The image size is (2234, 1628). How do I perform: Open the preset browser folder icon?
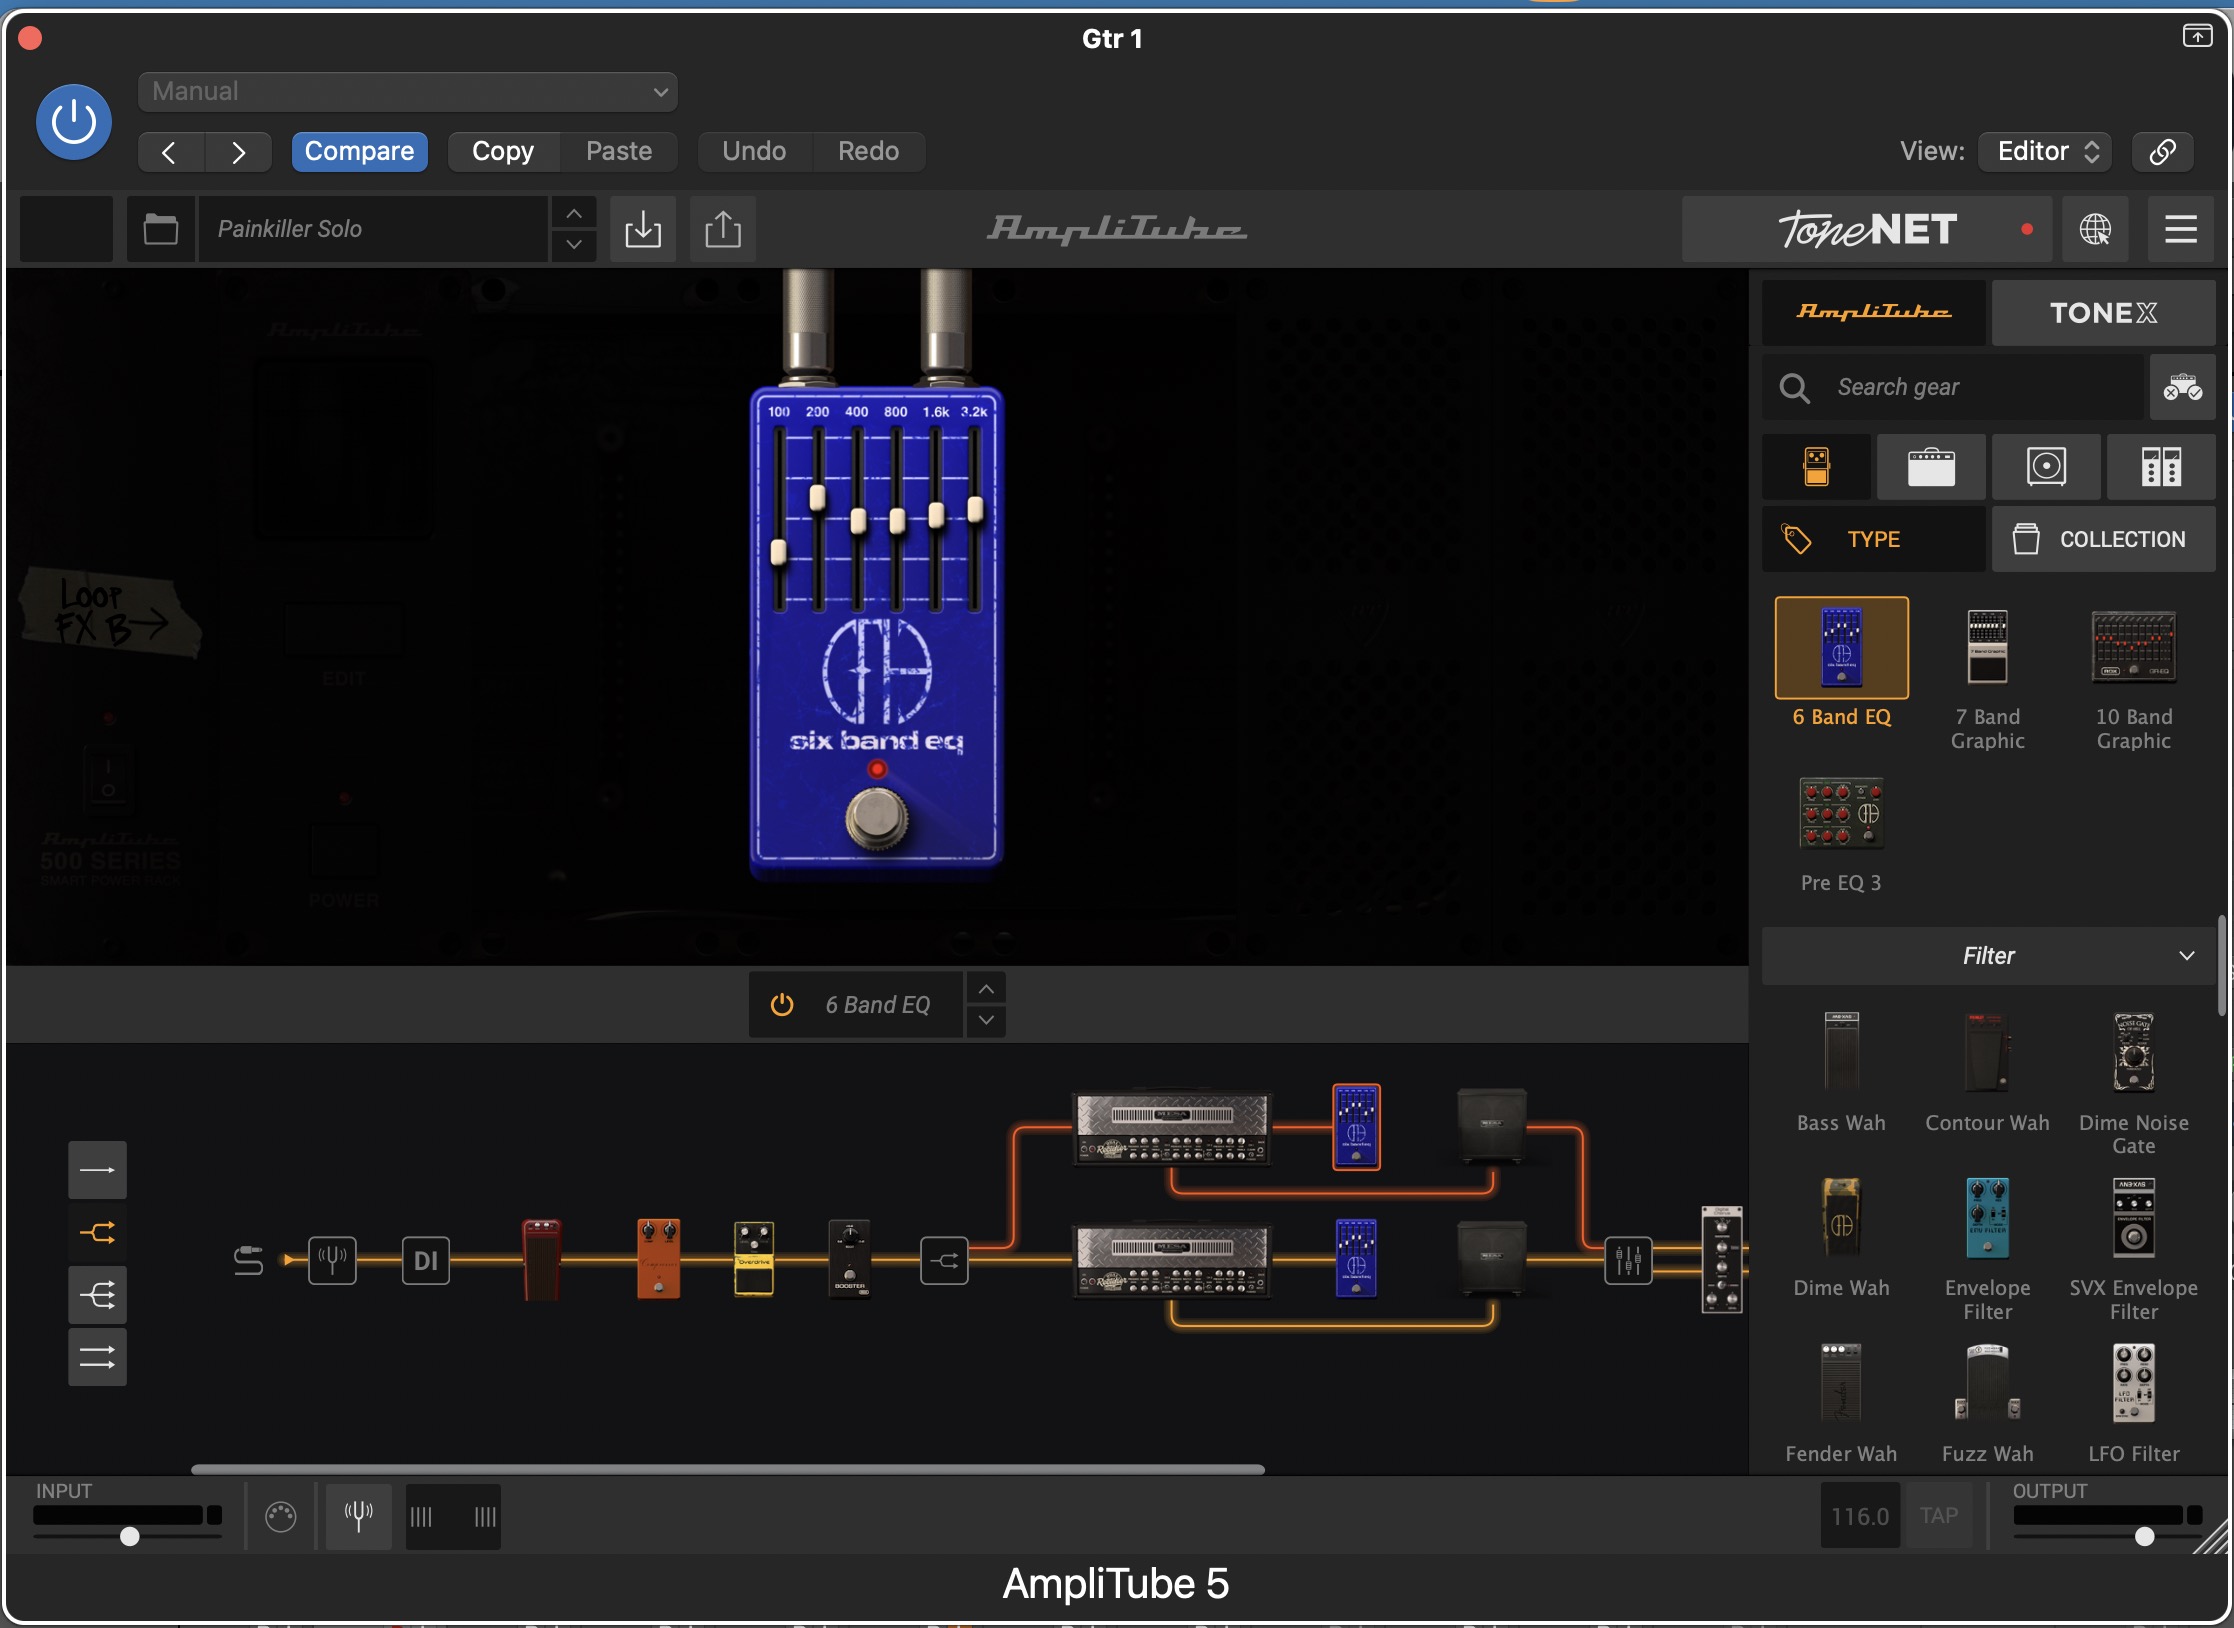click(x=160, y=229)
